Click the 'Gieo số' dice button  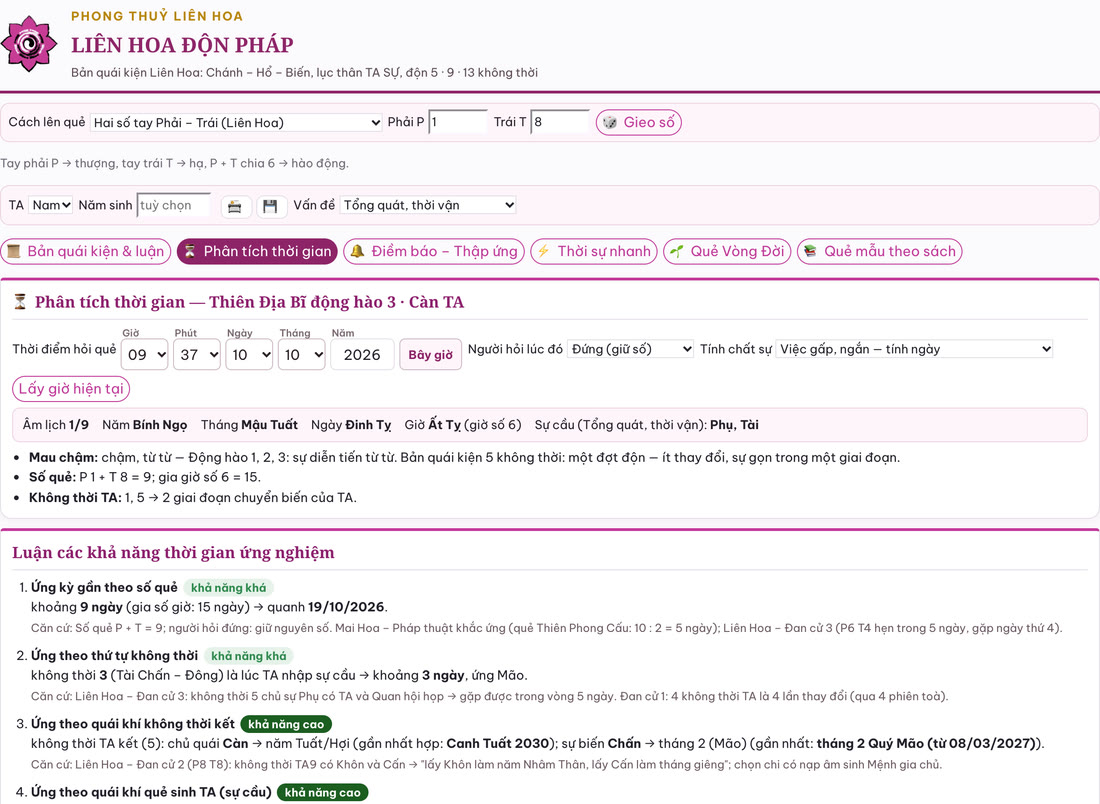(x=638, y=123)
